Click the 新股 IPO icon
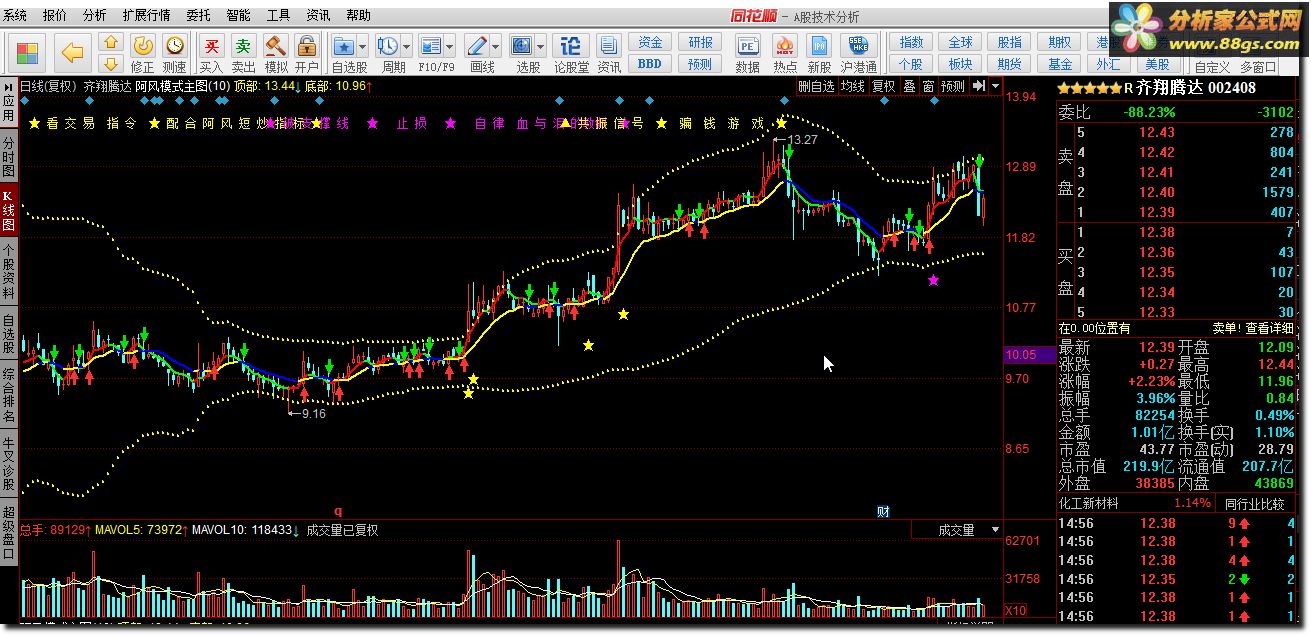The width and height of the screenshot is (1311, 635). 819,53
